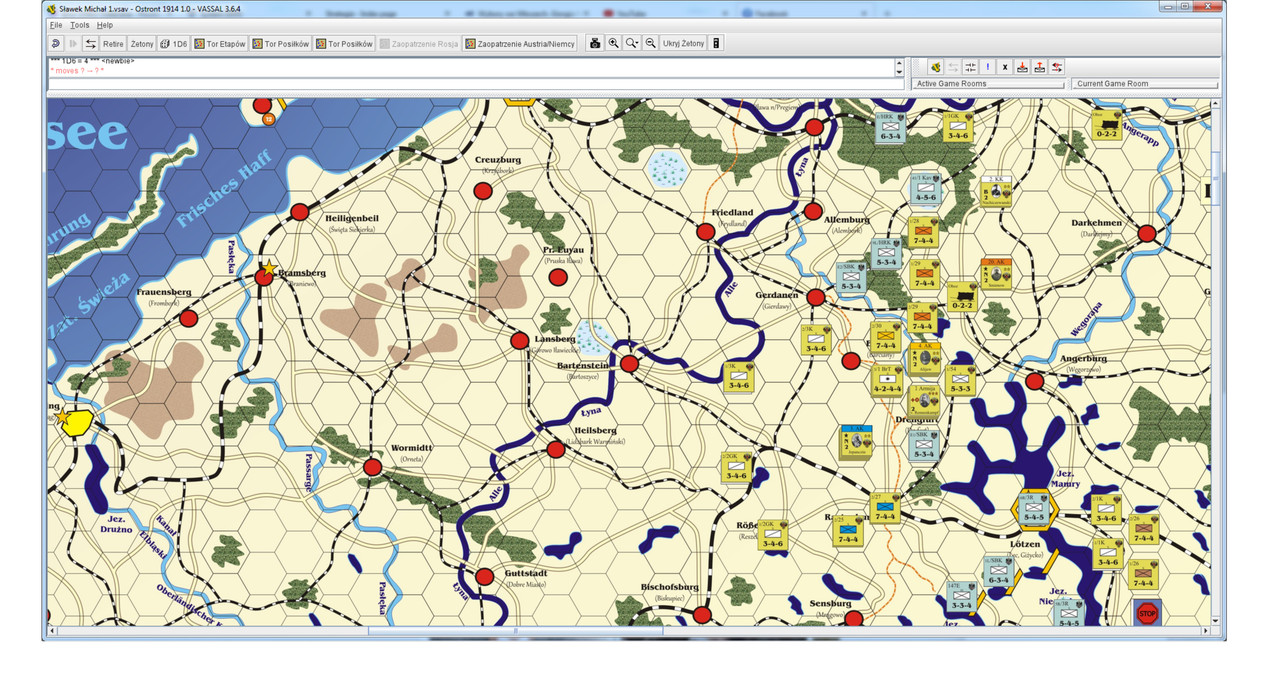Open the File menu
1280x687 pixels.
[x=56, y=25]
